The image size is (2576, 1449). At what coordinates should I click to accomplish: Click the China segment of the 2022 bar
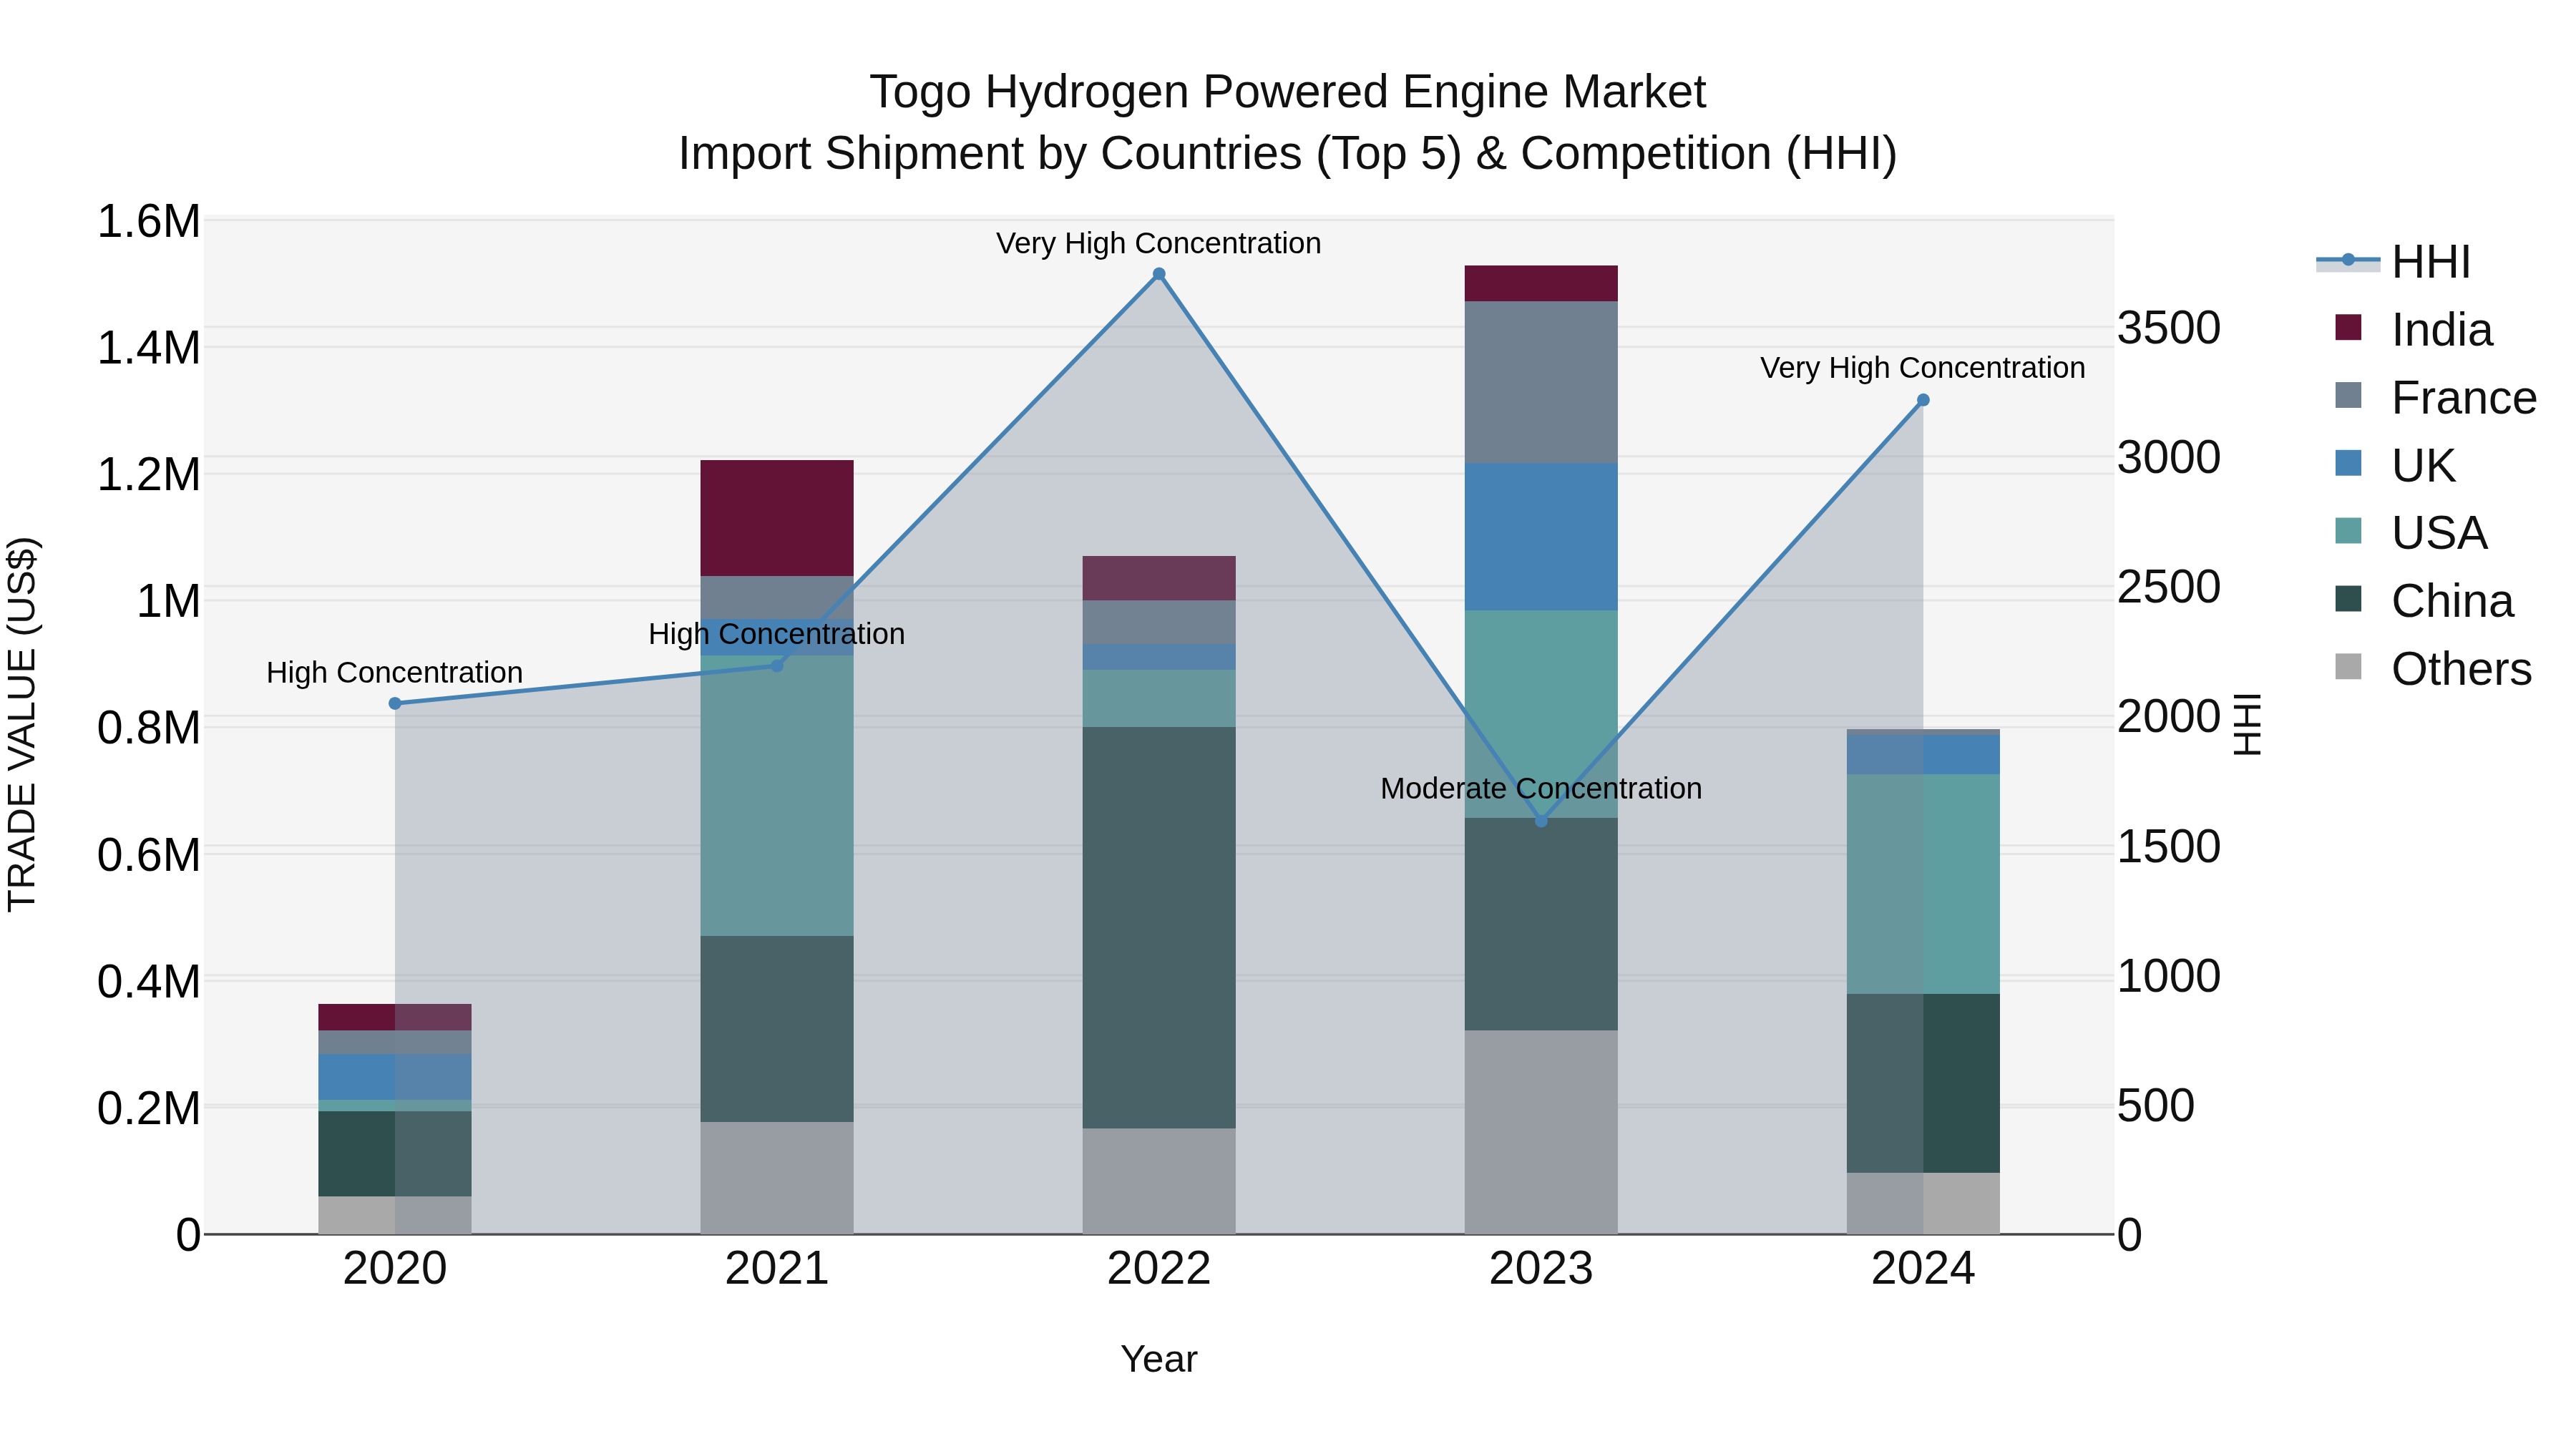(1159, 928)
